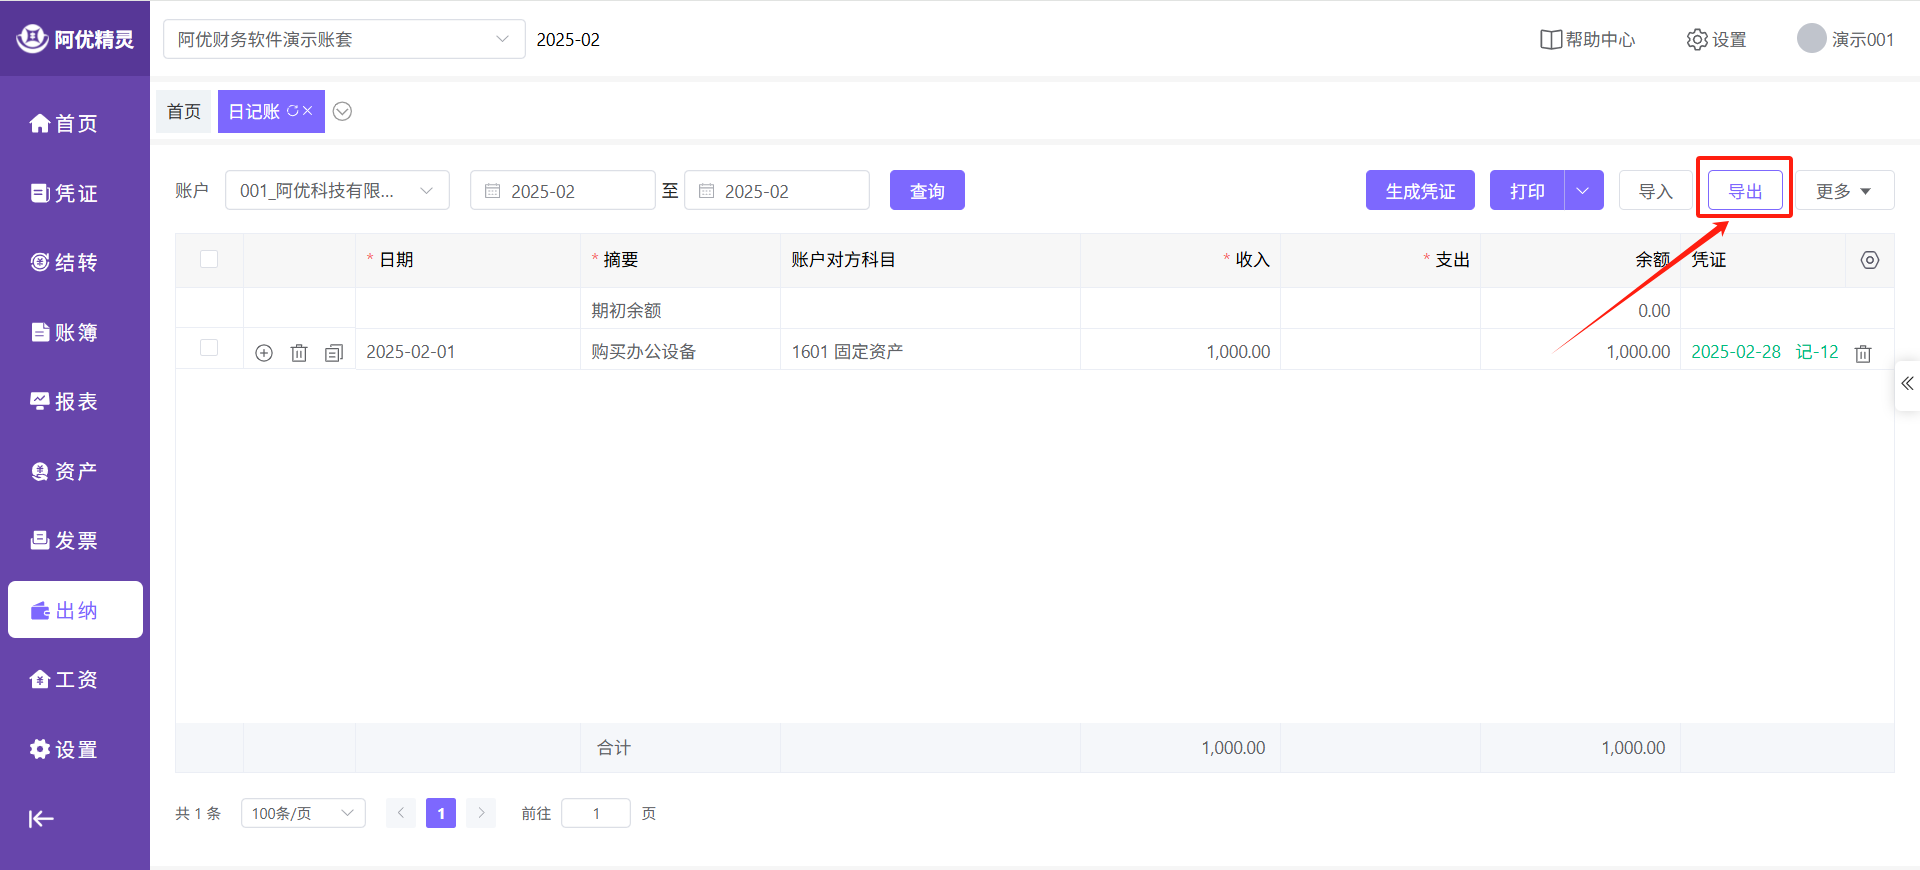Check the 购买办公设备 row checkbox
This screenshot has width=1920, height=870.
pyautogui.click(x=209, y=348)
